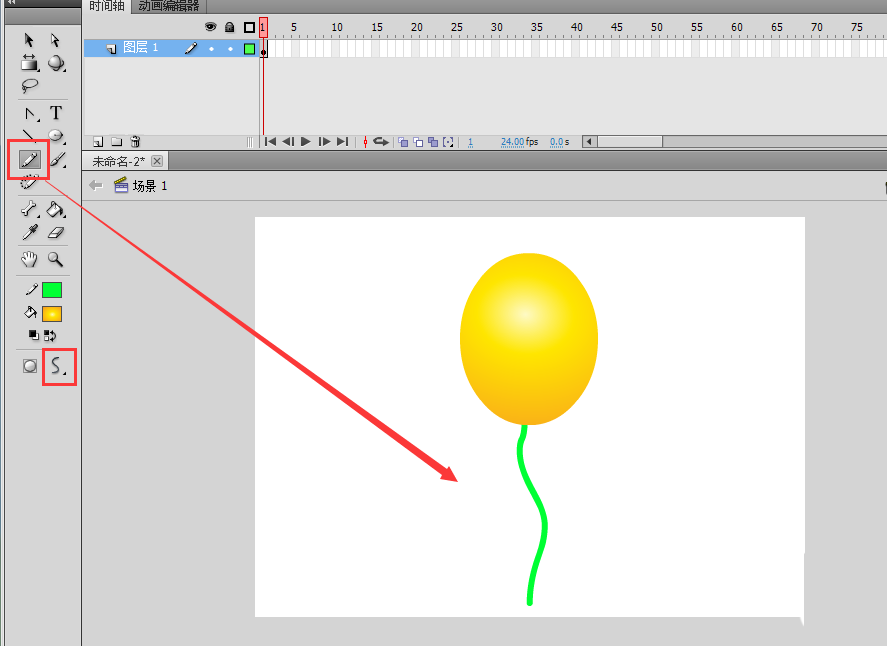This screenshot has height=646, width=887.
Task: Click Center Frame red marker button
Action: coord(365,141)
